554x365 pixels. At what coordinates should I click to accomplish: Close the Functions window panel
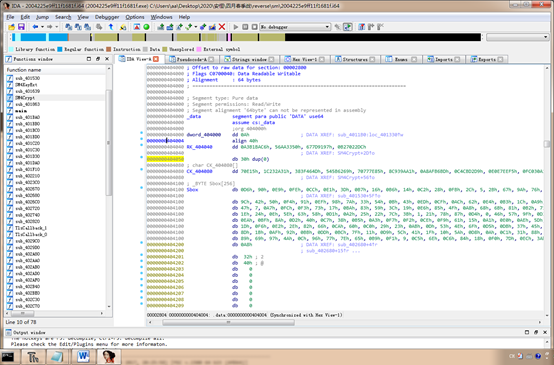tap(107, 59)
